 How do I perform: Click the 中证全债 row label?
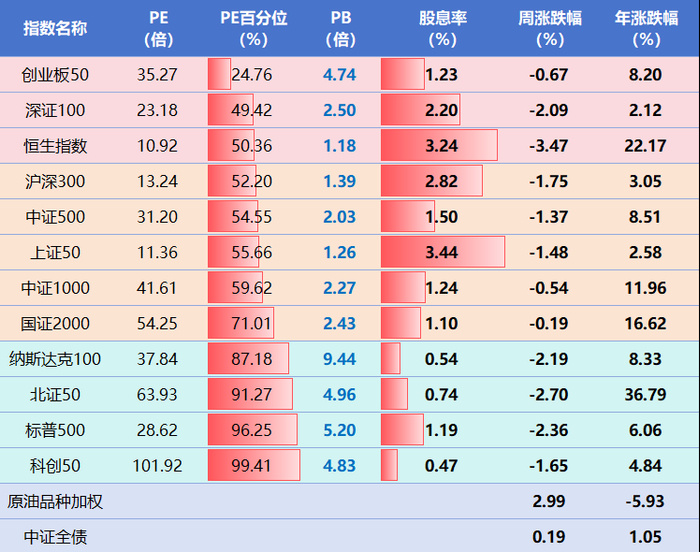(x=55, y=537)
